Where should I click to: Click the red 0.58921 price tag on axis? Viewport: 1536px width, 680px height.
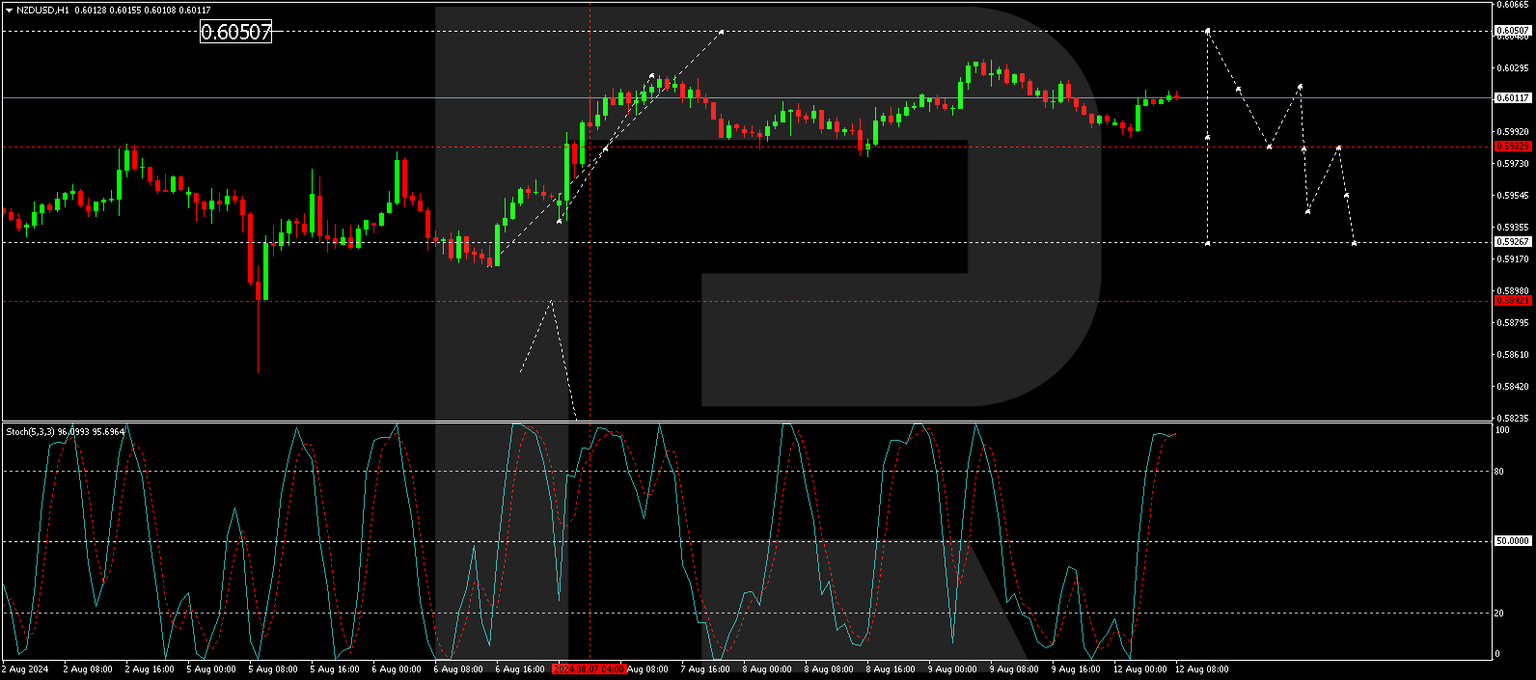click(x=1513, y=299)
